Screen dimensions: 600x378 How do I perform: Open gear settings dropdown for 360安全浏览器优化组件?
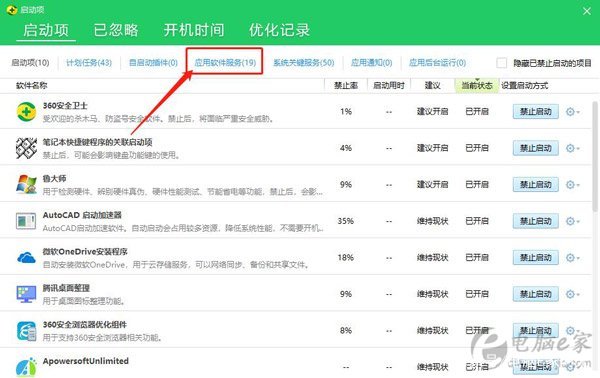point(572,330)
